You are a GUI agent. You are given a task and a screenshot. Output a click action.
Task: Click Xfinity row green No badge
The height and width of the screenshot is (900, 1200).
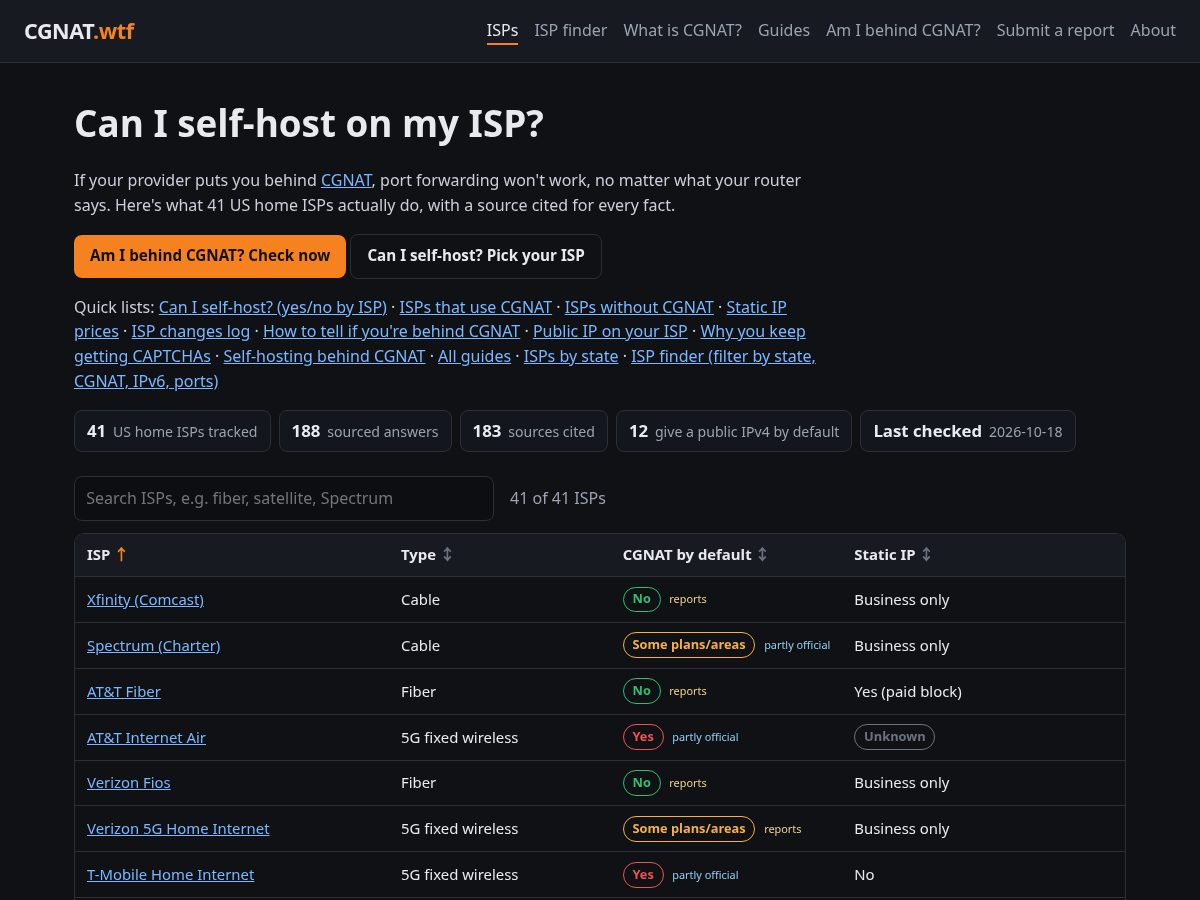[642, 600]
